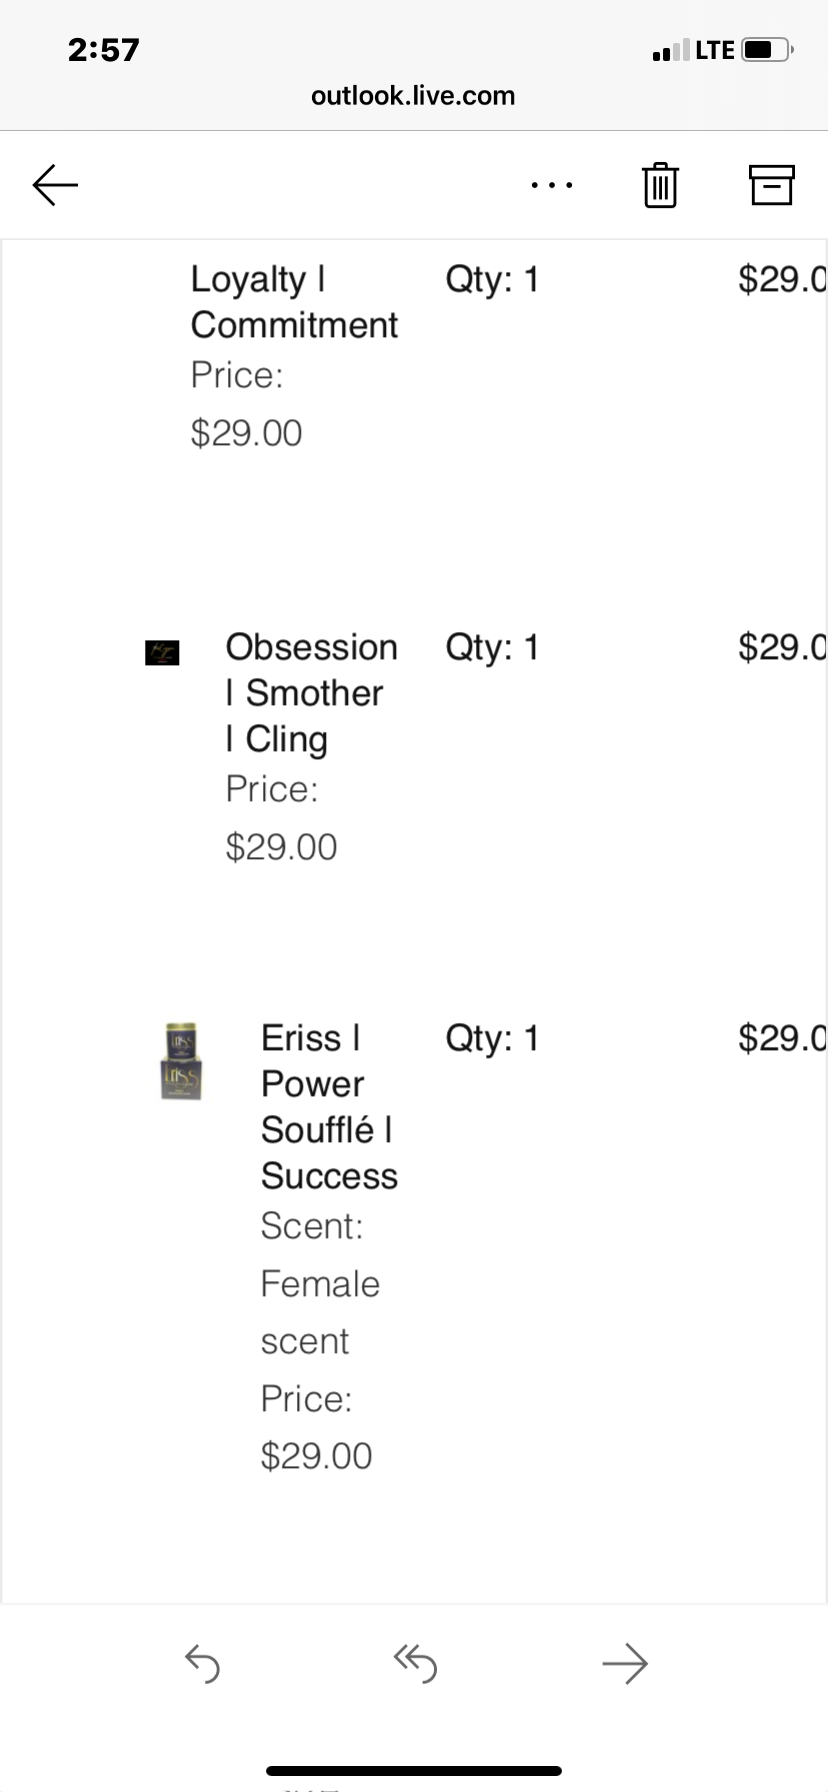Open the three-dot more options menu
828x1792 pixels.
click(x=552, y=185)
